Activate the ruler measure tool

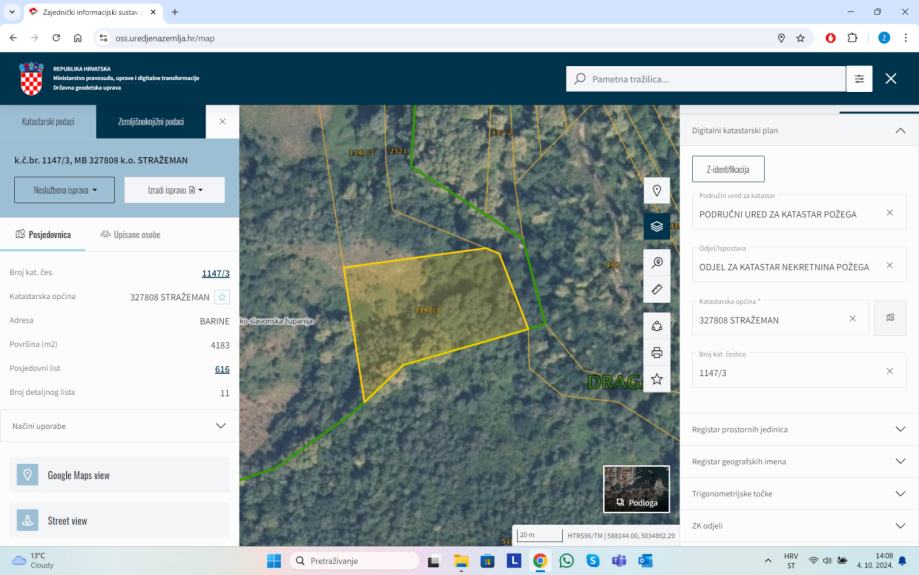[x=656, y=290]
